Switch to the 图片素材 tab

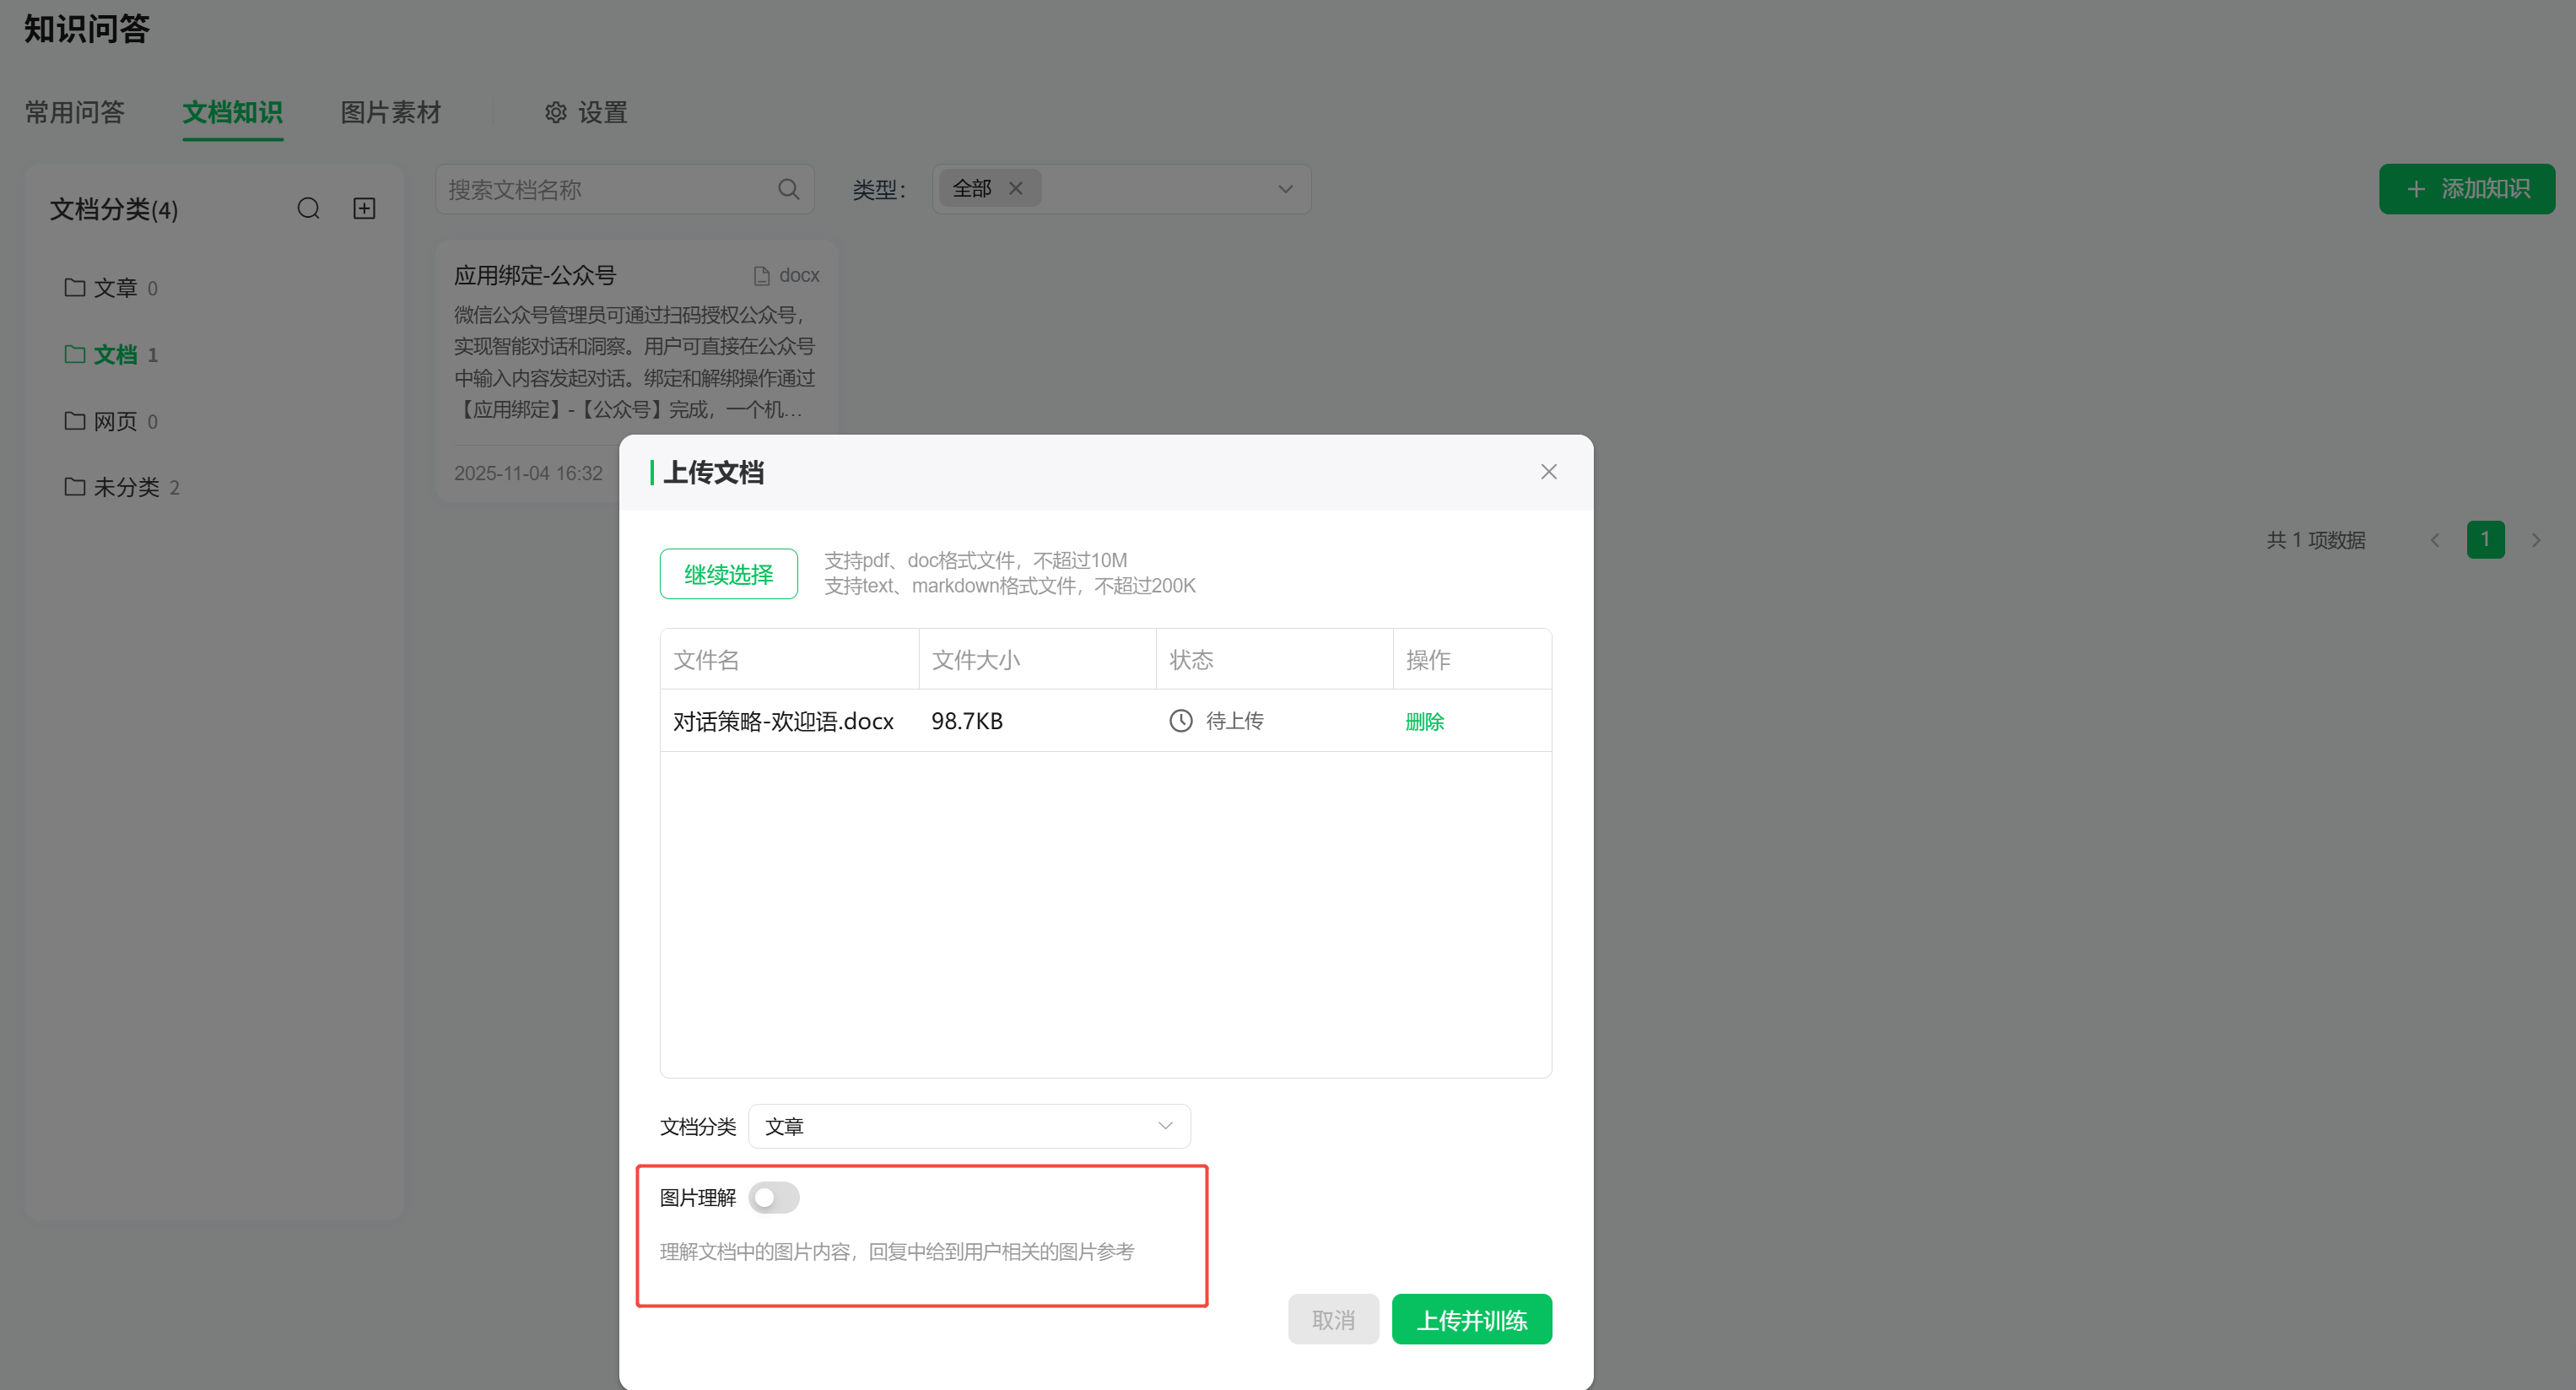[x=390, y=113]
